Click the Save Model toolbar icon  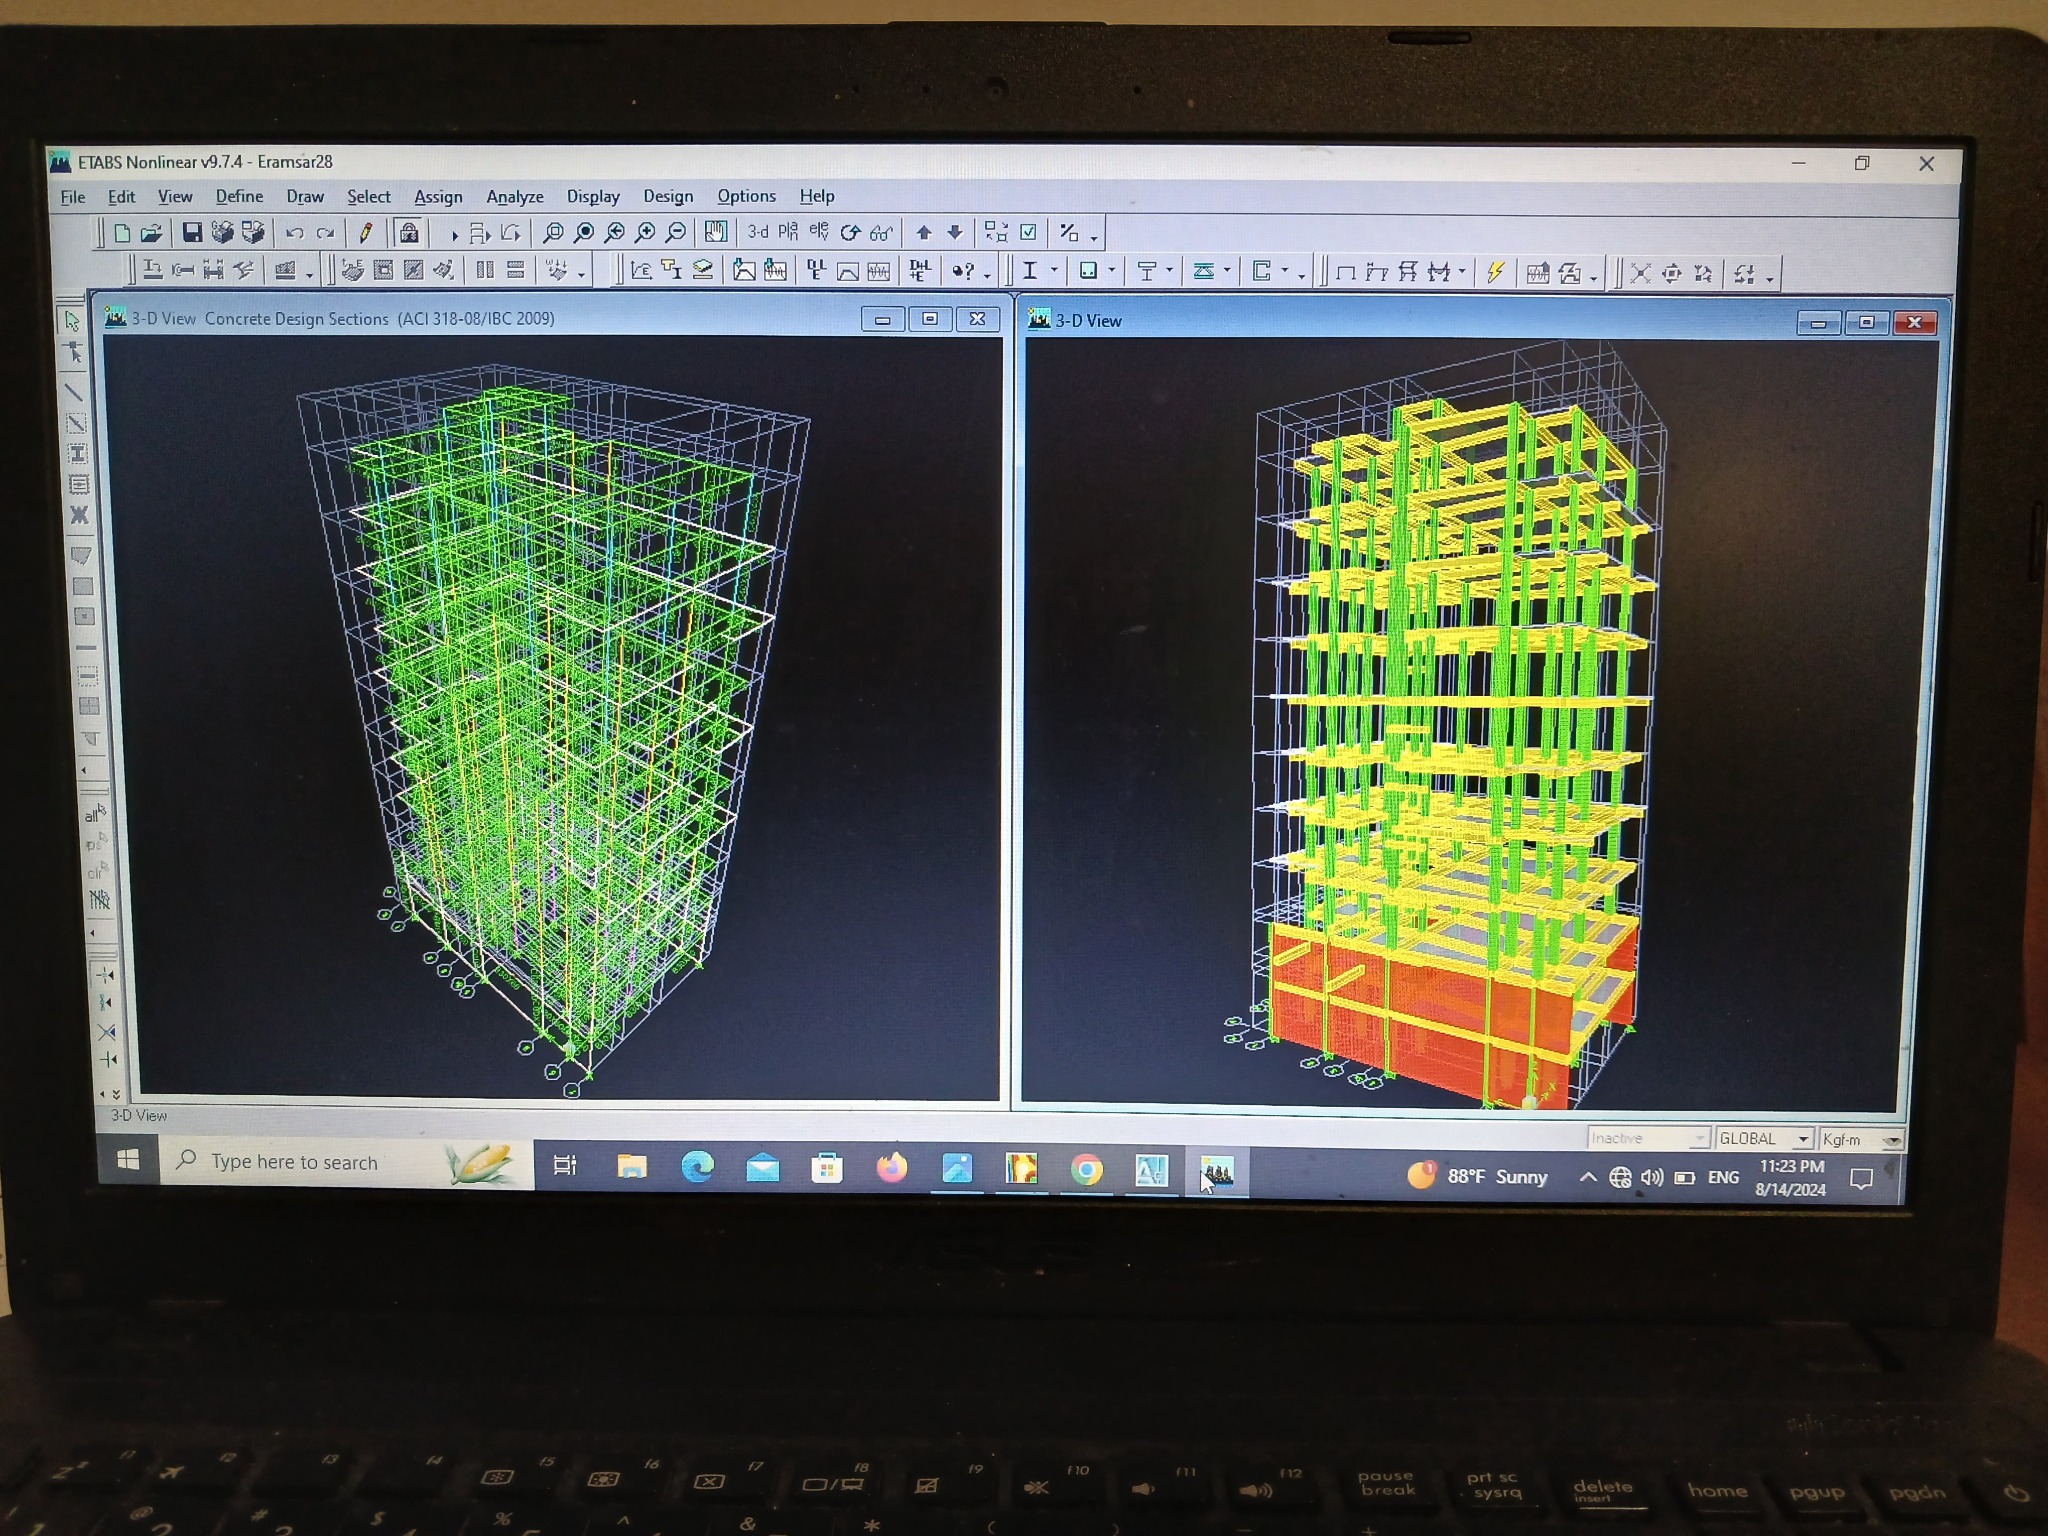coord(192,234)
